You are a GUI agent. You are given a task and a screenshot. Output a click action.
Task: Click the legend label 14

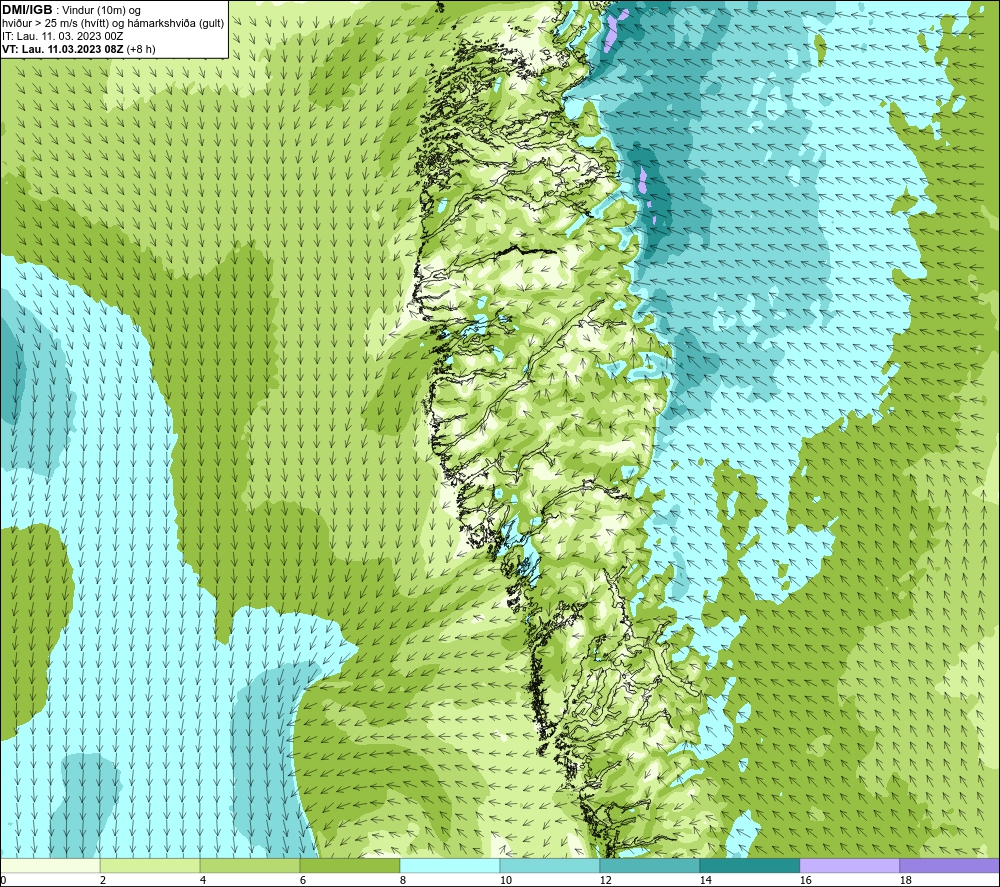pyautogui.click(x=705, y=881)
